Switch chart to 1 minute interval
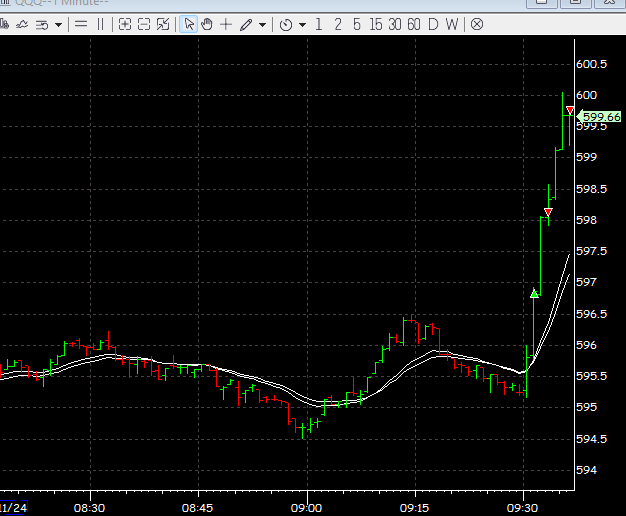The image size is (626, 516). [x=319, y=24]
